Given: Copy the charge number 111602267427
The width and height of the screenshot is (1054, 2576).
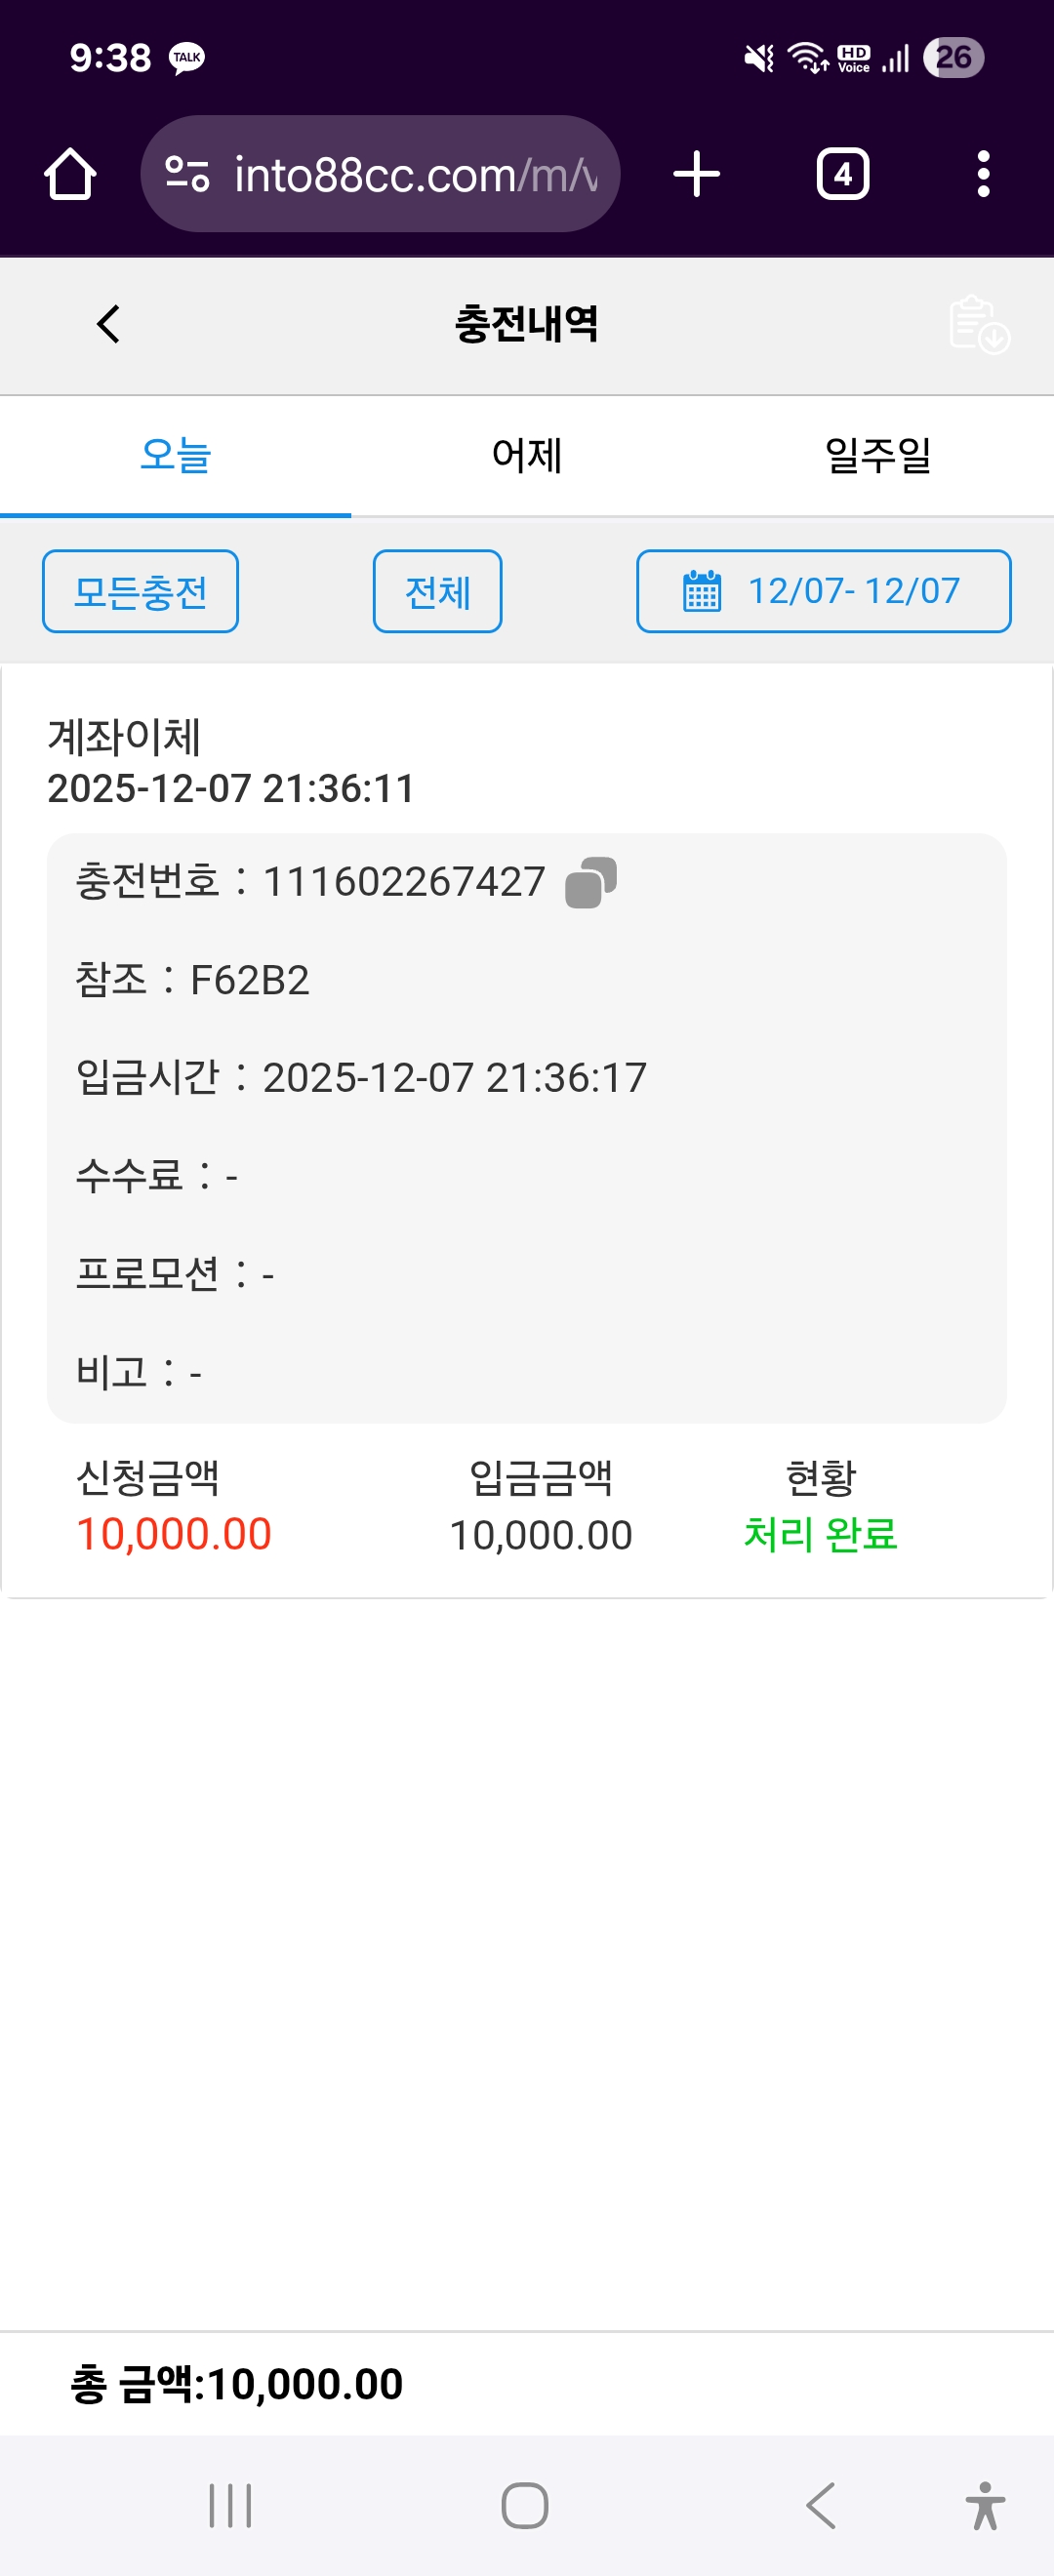Looking at the screenshot, I should click(590, 882).
